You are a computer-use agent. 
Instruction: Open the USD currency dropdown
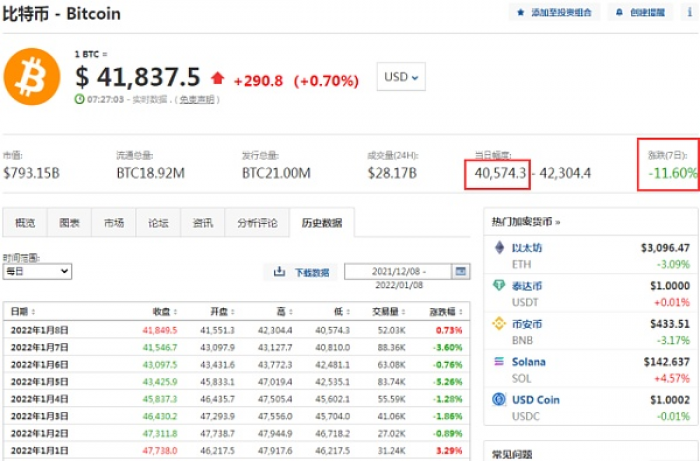click(x=401, y=77)
